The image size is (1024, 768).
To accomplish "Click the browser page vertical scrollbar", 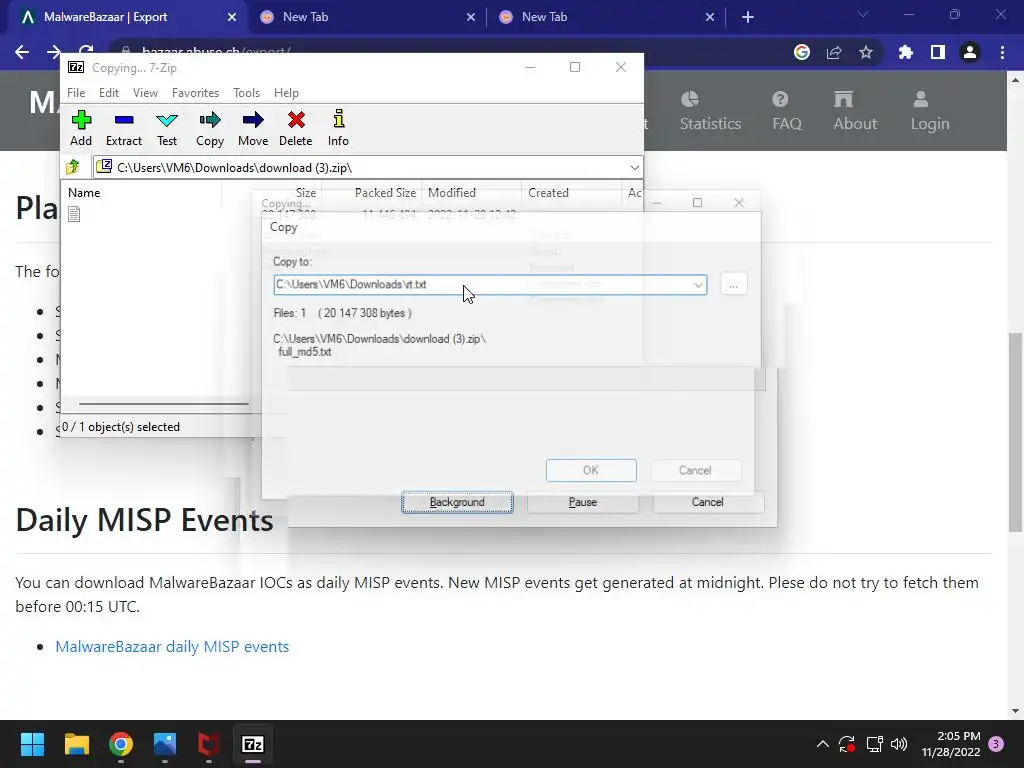I will click(1015, 432).
